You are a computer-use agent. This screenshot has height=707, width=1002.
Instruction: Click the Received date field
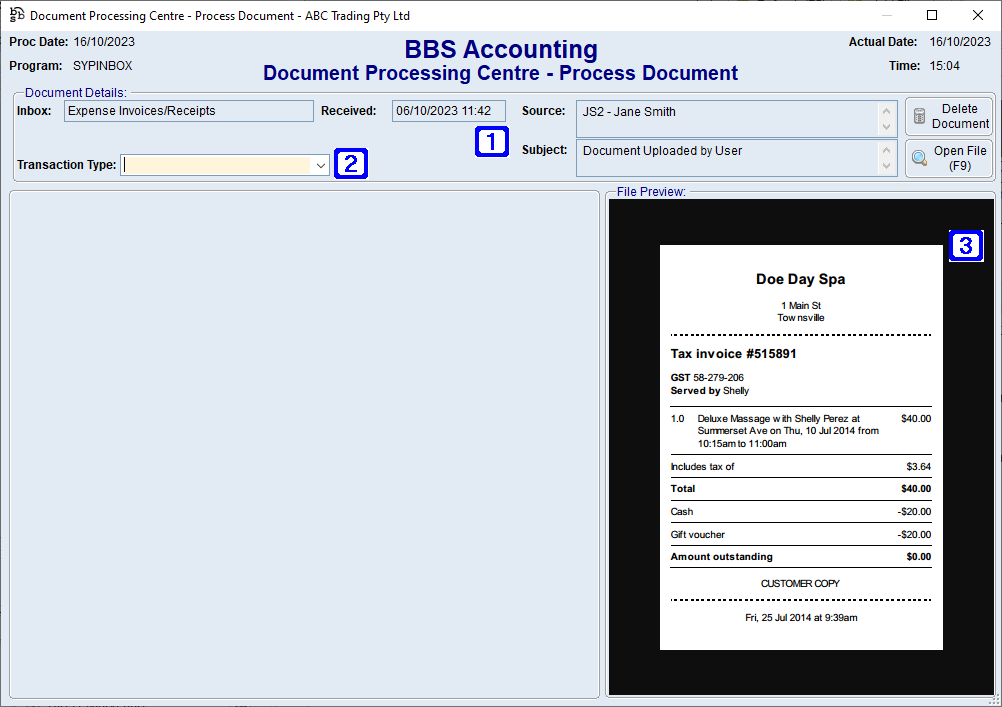[448, 111]
